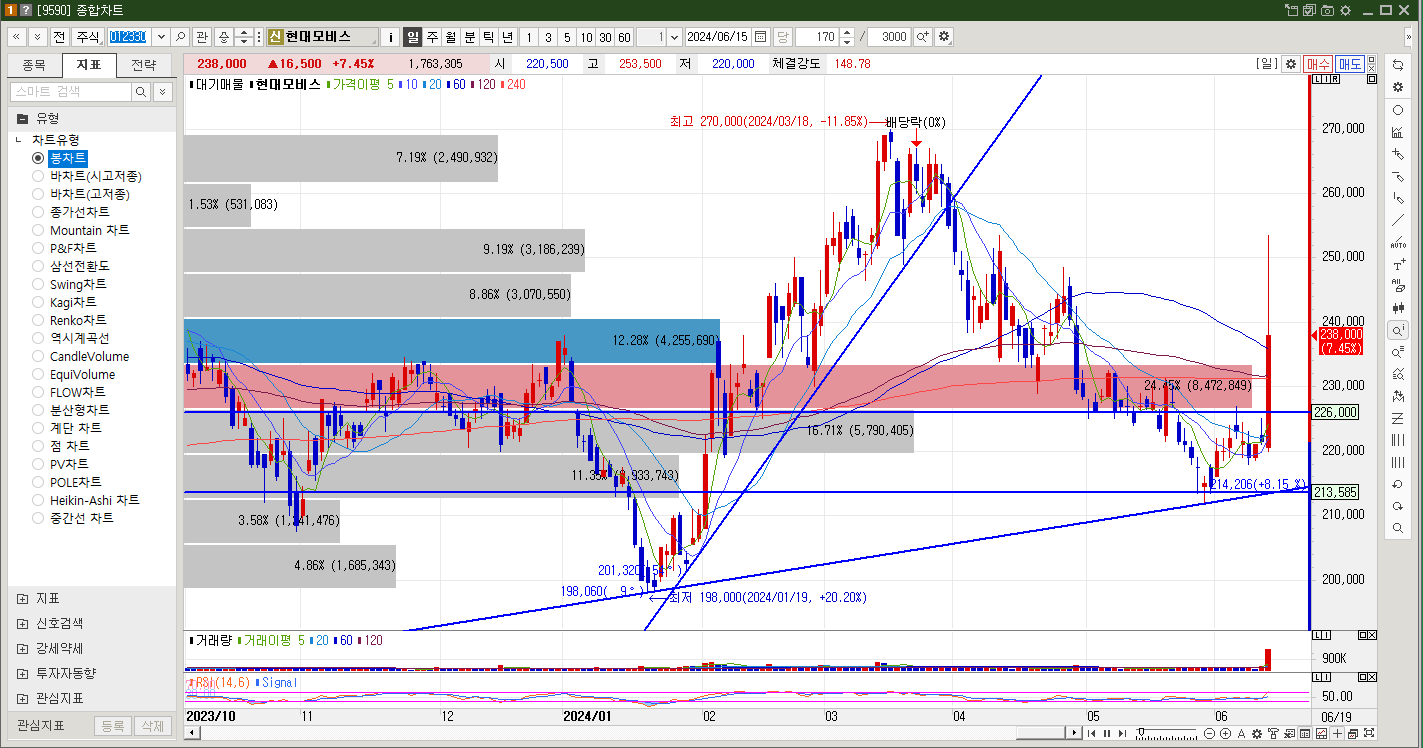Expand the 신호검색 section
Screen dimensions: 1423x748
pos(22,624)
